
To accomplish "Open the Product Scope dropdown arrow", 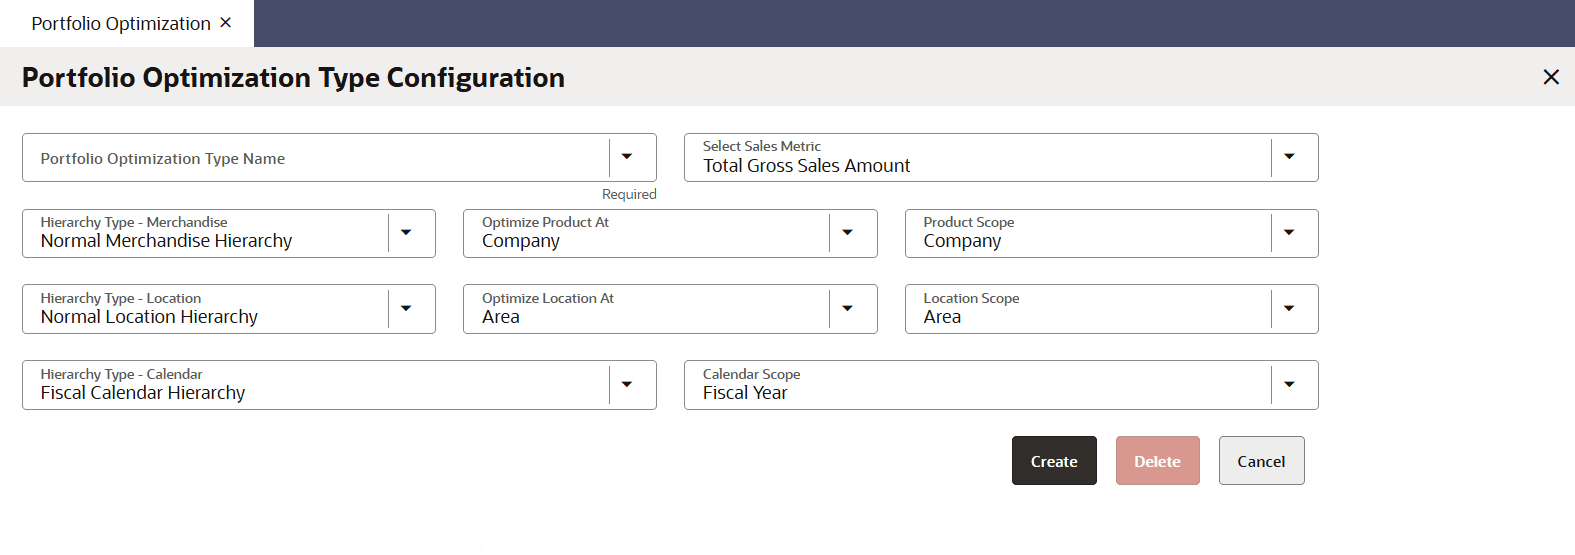I will pyautogui.click(x=1289, y=233).
